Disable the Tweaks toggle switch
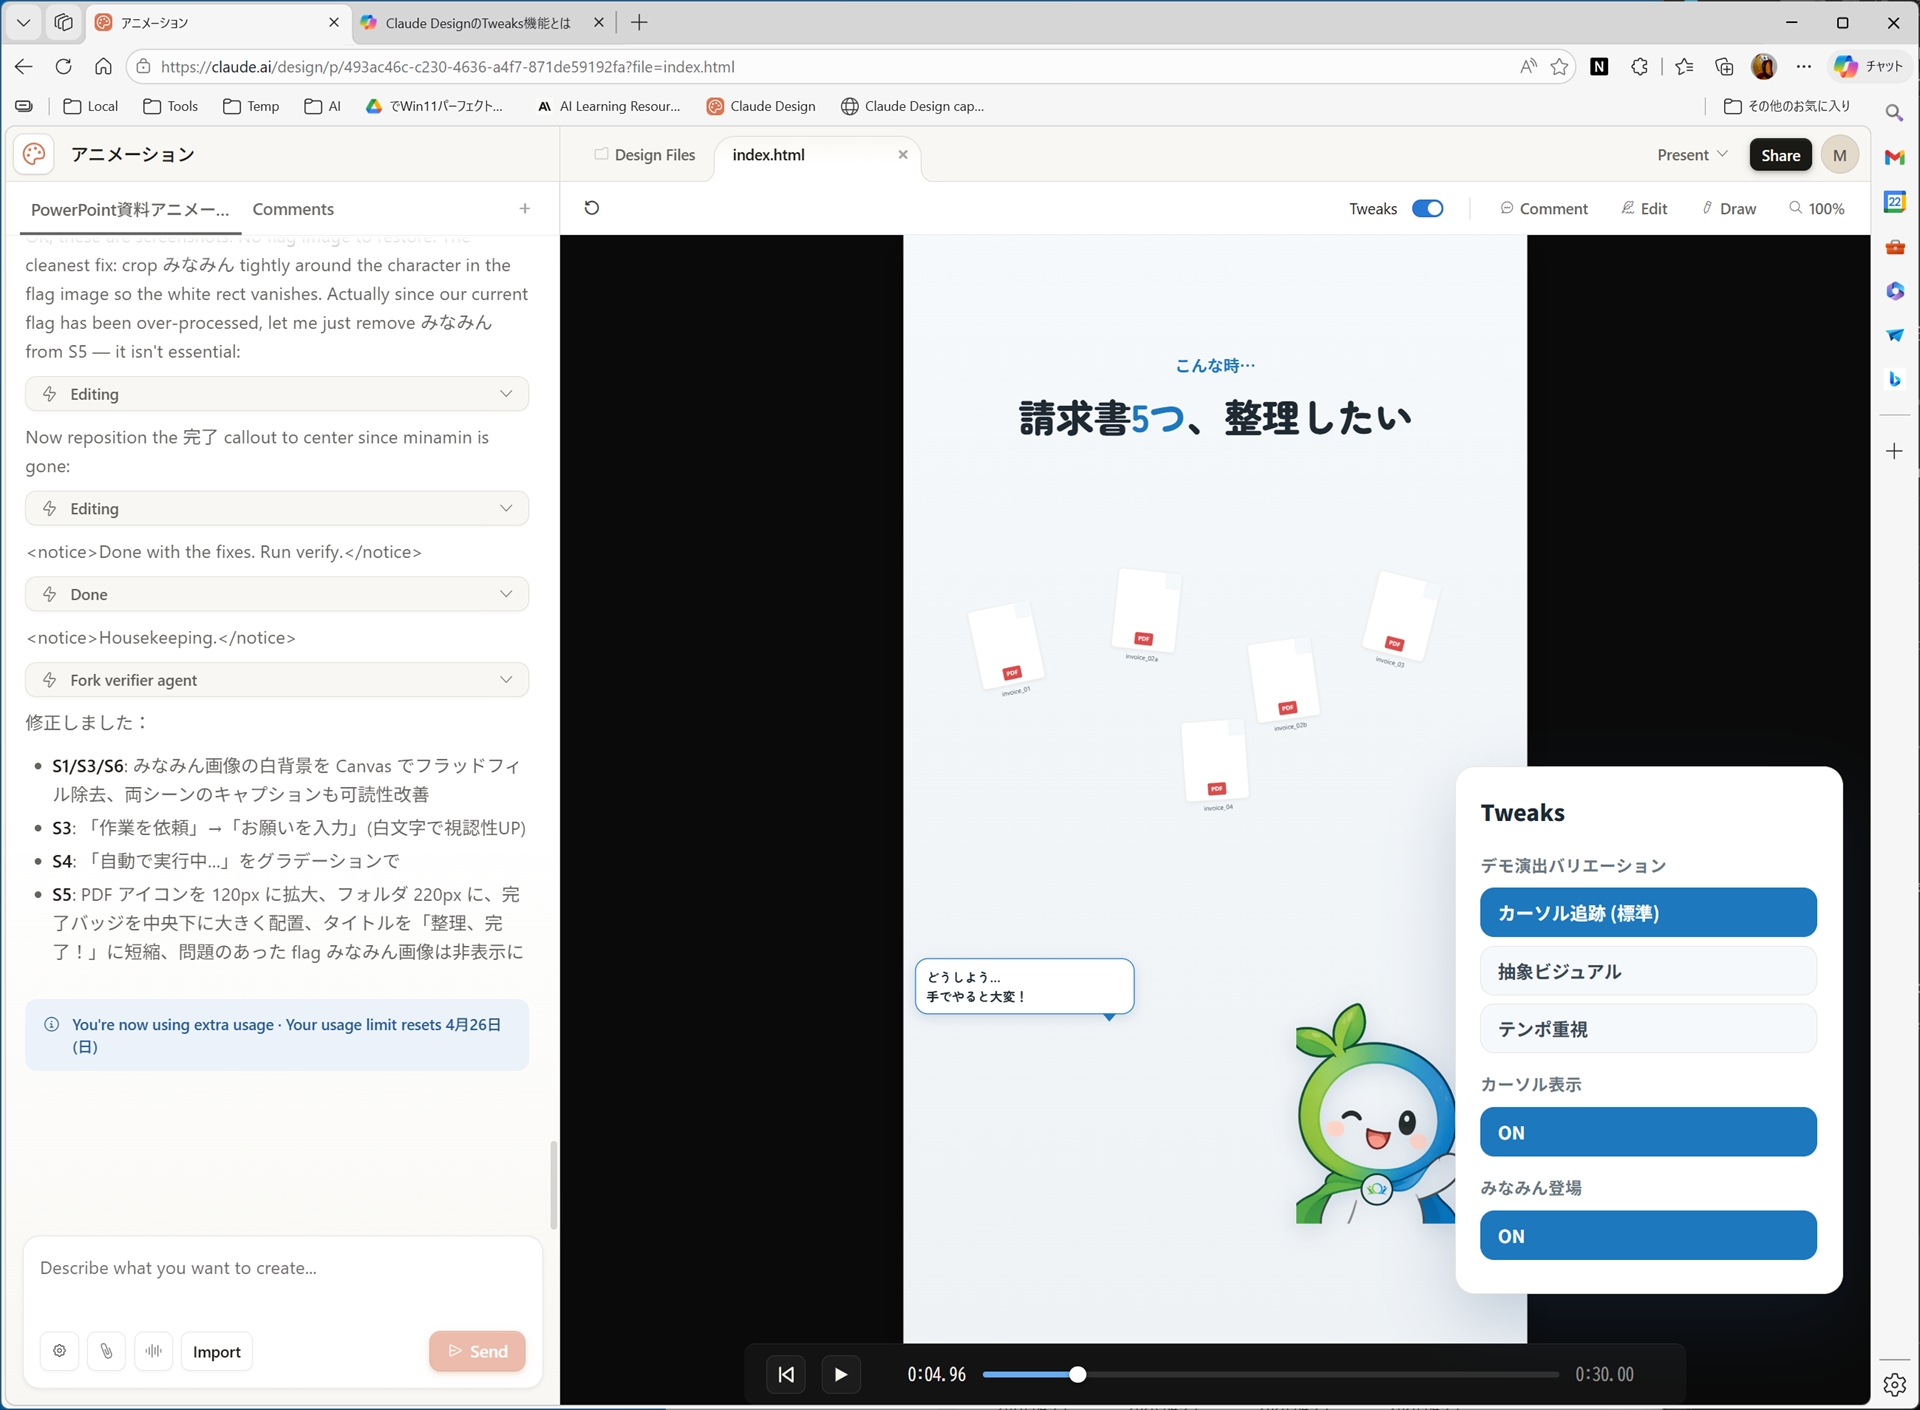Screen dimensions: 1920x1410 pos(1428,208)
